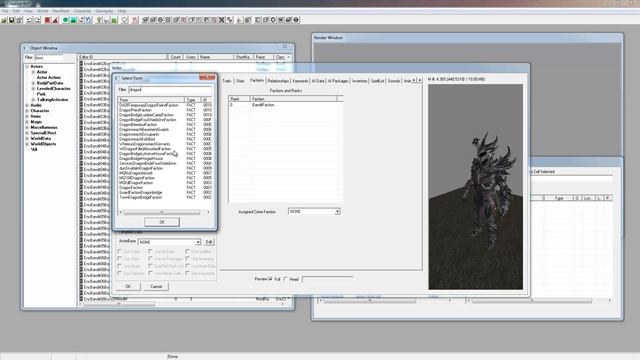Open the World menu
Image resolution: width=640 pixels, height=360 pixels.
click(x=43, y=11)
